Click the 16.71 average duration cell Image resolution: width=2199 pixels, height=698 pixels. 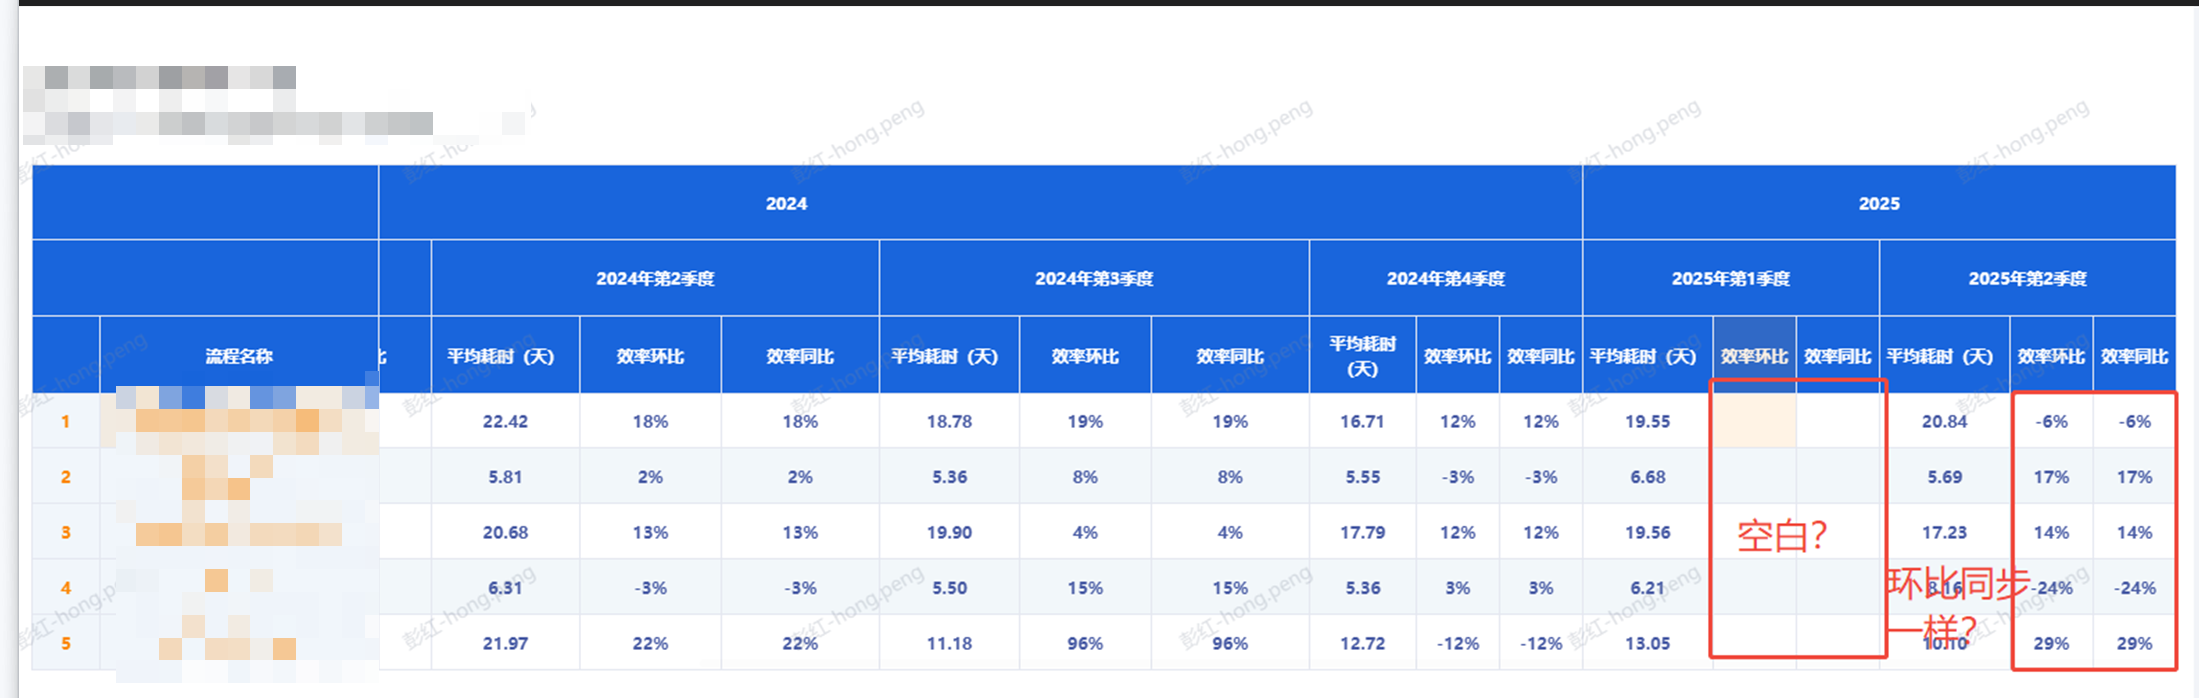pyautogui.click(x=1363, y=421)
